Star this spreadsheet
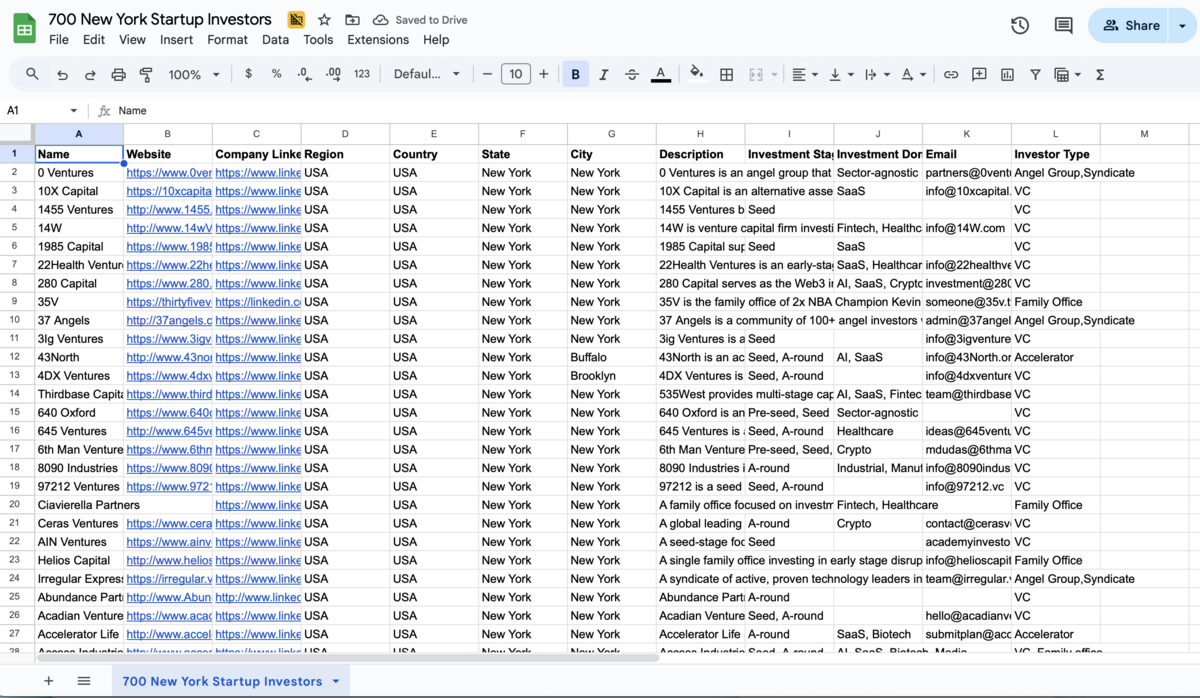This screenshot has width=1200, height=698. [324, 20]
